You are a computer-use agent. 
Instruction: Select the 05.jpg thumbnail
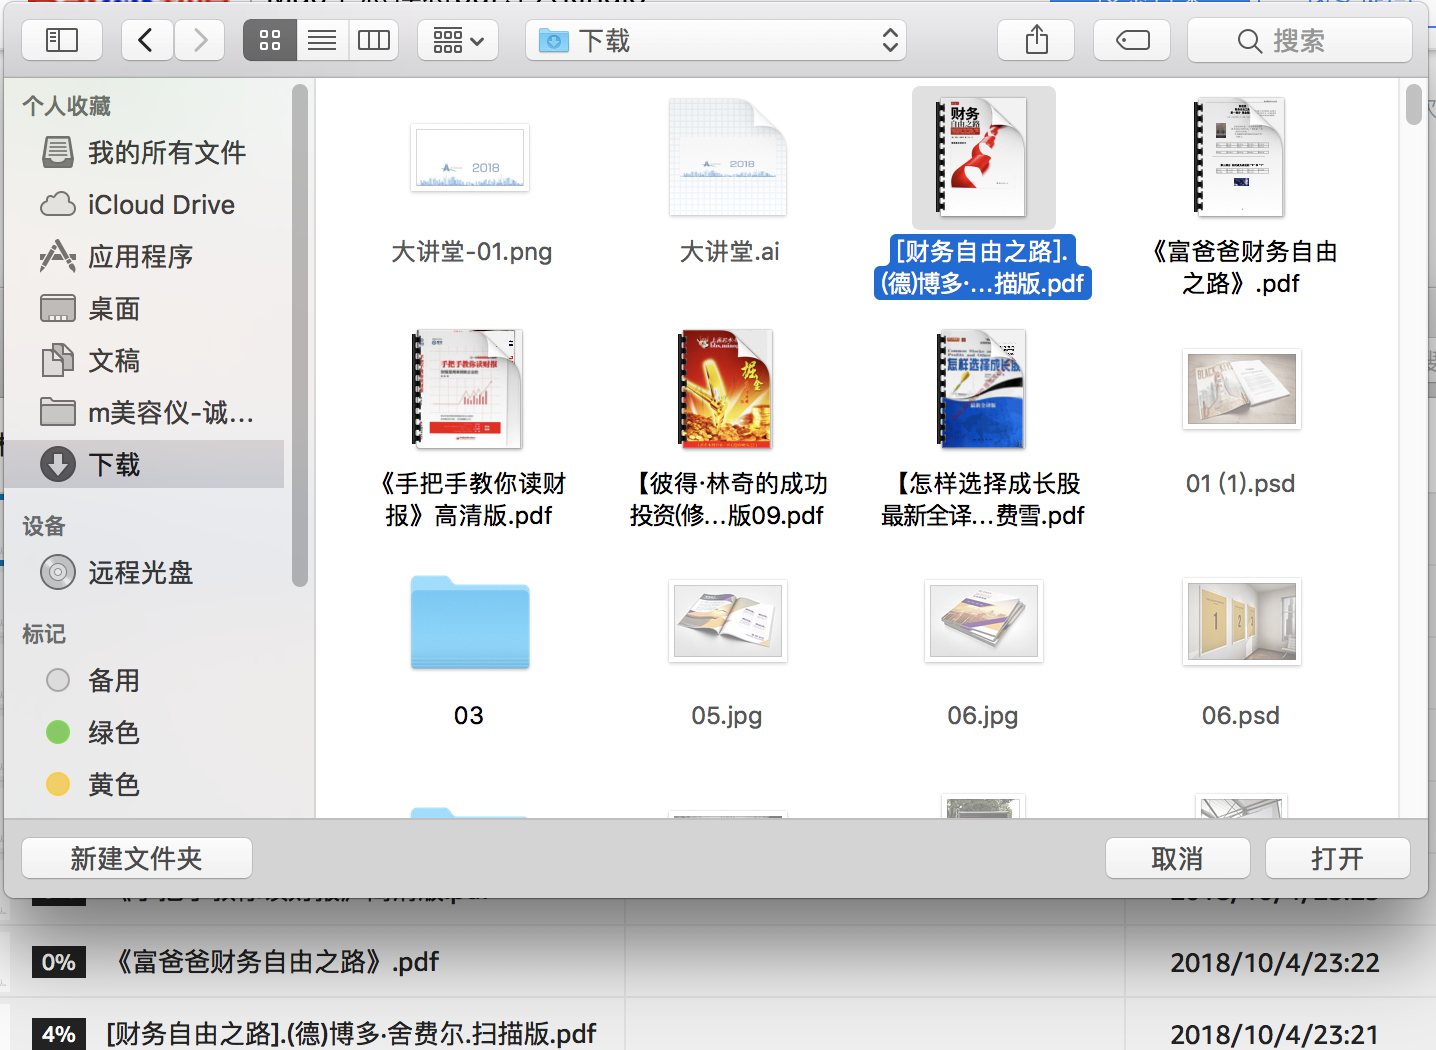(x=728, y=621)
